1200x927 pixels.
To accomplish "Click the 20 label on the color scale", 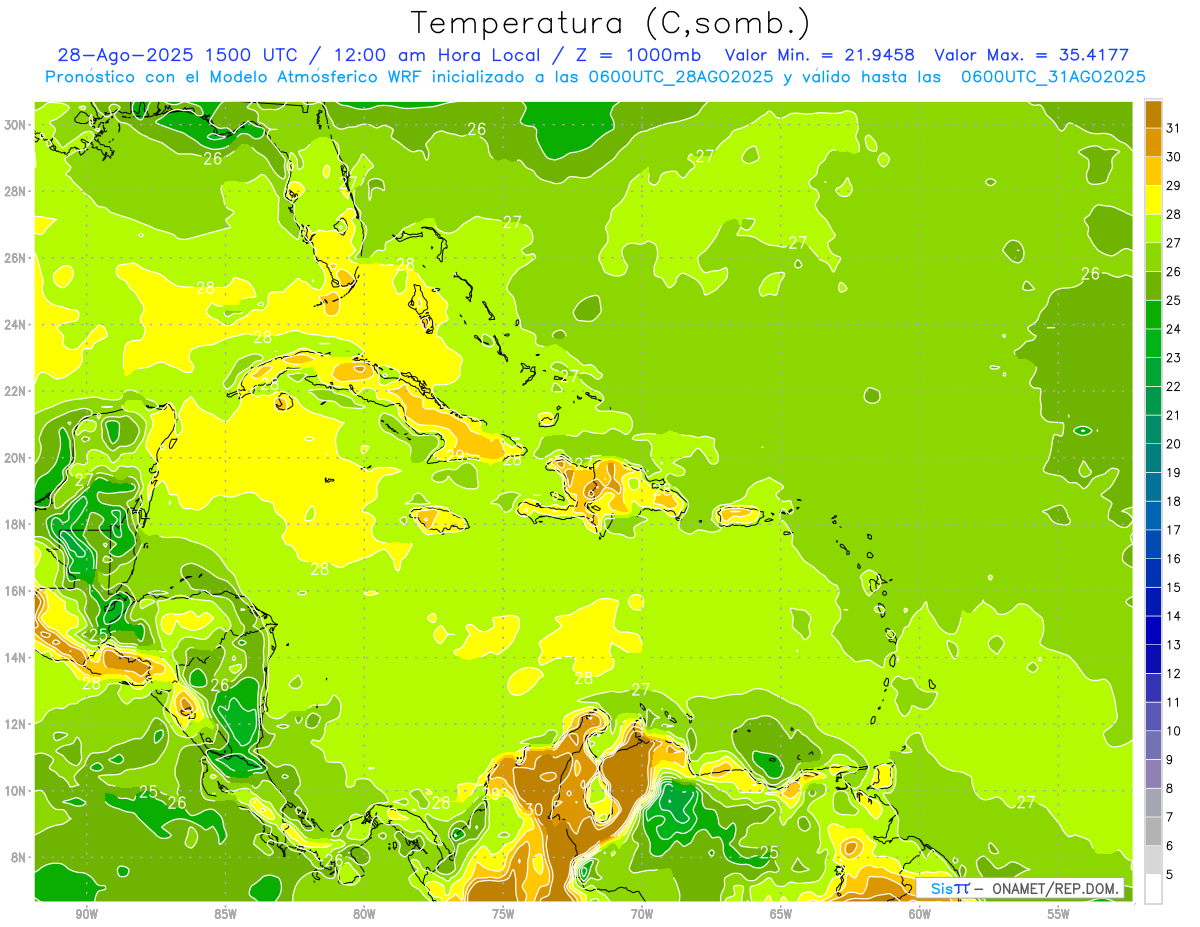I will click(x=1173, y=444).
